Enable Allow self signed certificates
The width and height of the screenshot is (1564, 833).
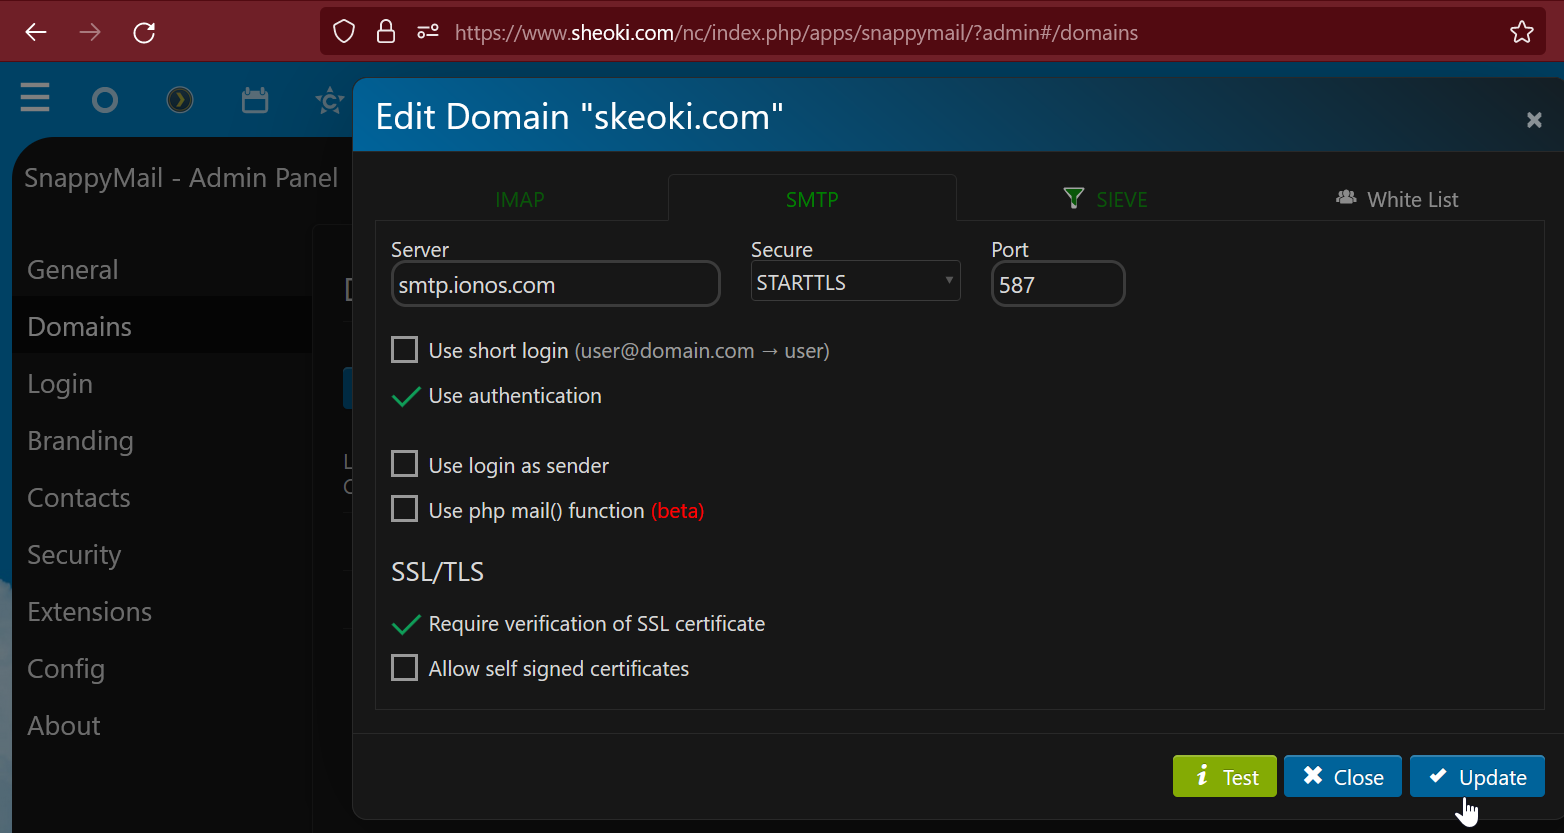point(404,667)
